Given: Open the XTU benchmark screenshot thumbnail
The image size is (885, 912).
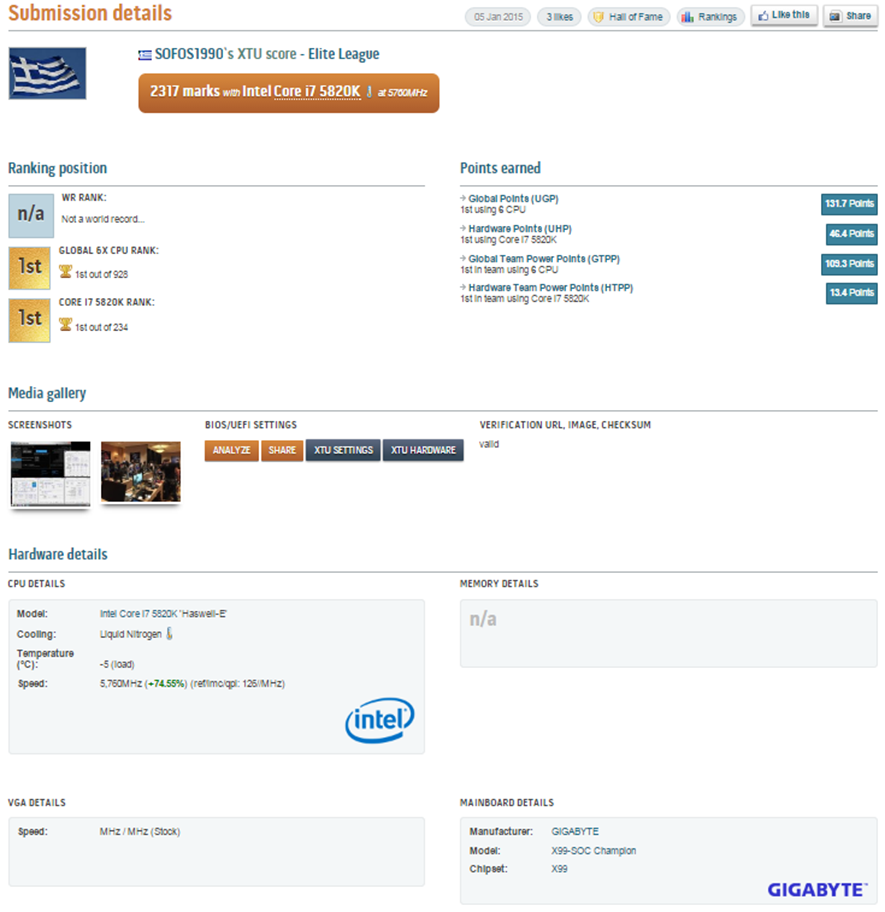Looking at the screenshot, I should tap(51, 473).
